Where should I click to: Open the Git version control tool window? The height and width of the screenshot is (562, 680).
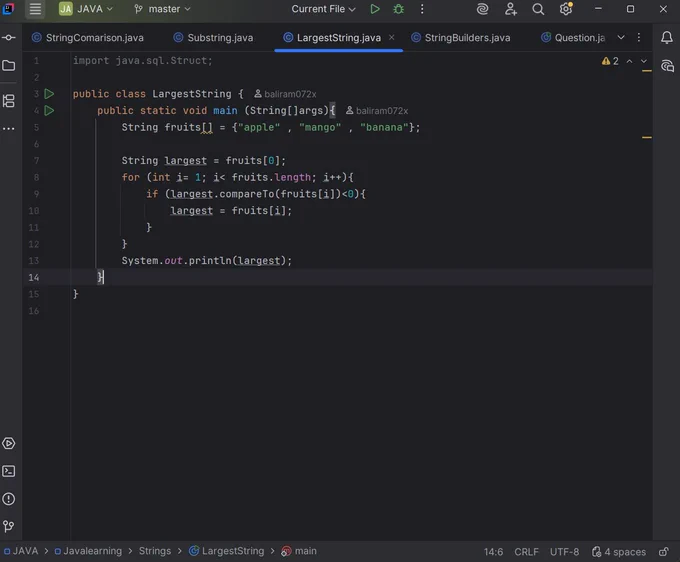pyautogui.click(x=9, y=527)
